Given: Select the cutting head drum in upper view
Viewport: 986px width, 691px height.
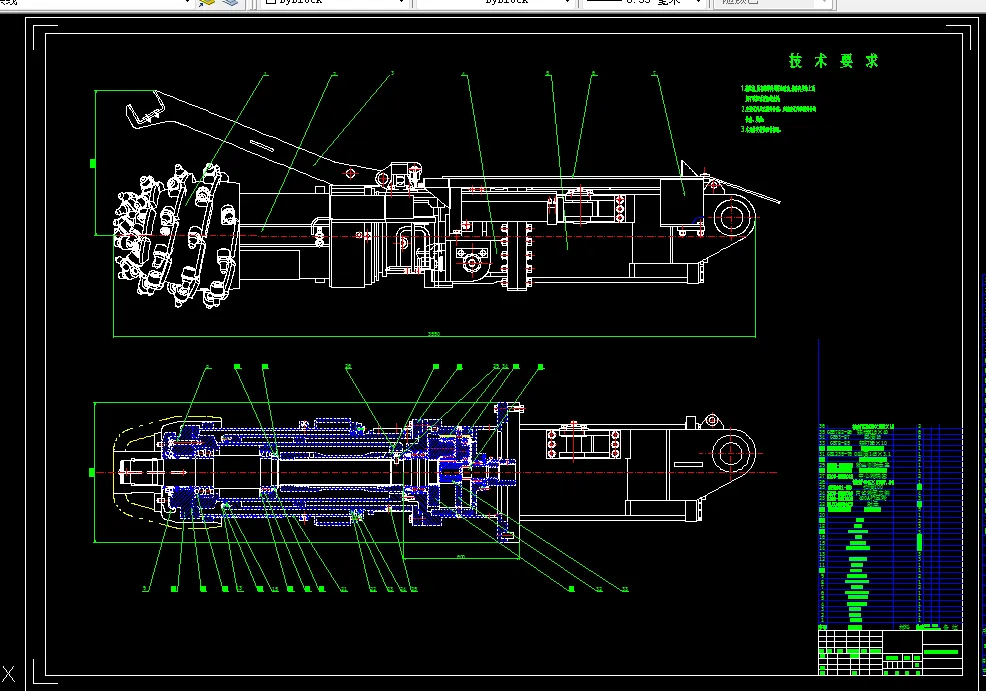Looking at the screenshot, I should click(x=176, y=236).
